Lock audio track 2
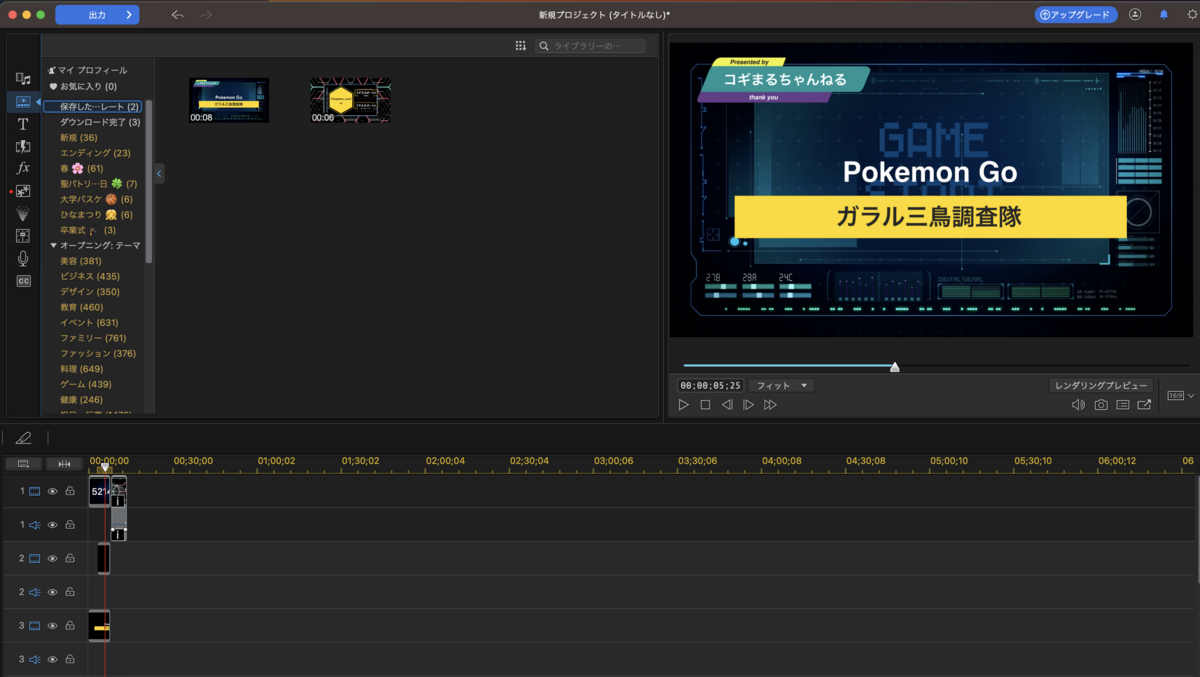Screen dimensions: 1200x677 click(x=70, y=592)
